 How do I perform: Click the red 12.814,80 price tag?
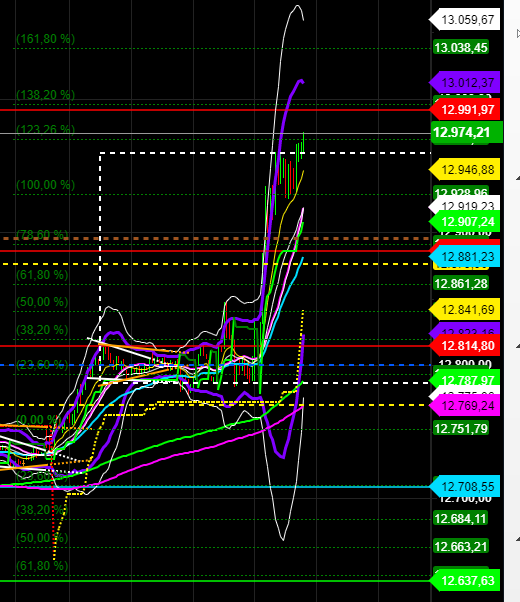click(464, 346)
